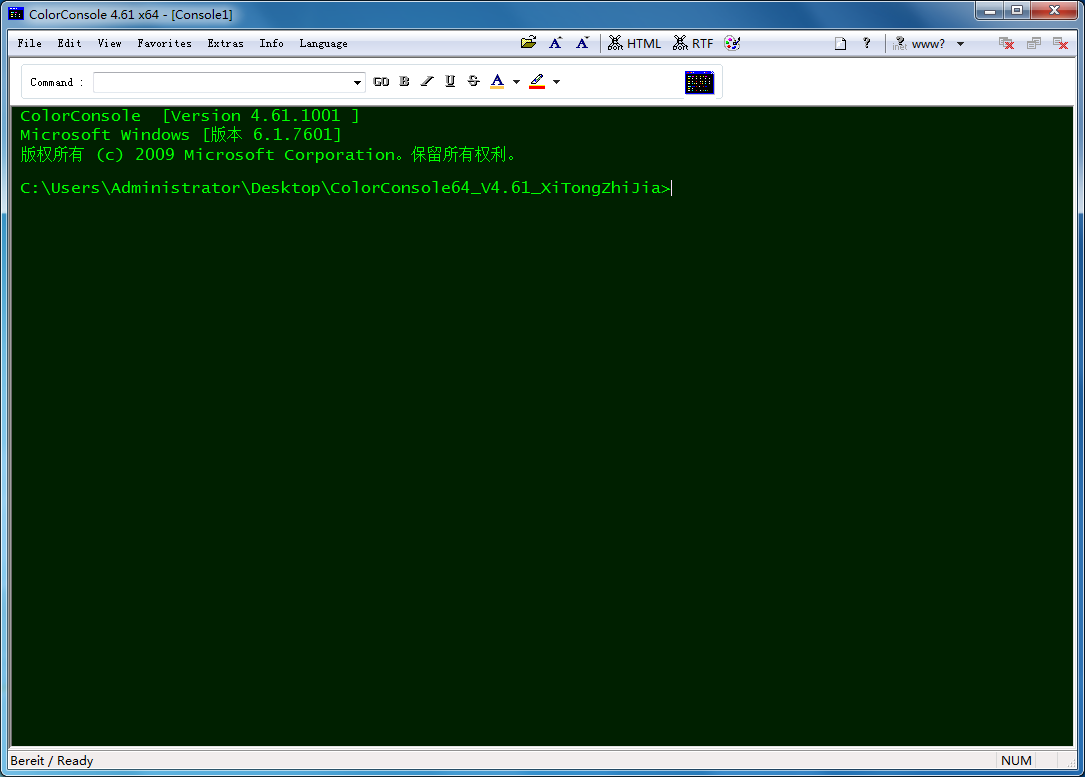Screen dimensions: 1085x777
Task: Apply highlight color marker icon
Action: (x=537, y=82)
